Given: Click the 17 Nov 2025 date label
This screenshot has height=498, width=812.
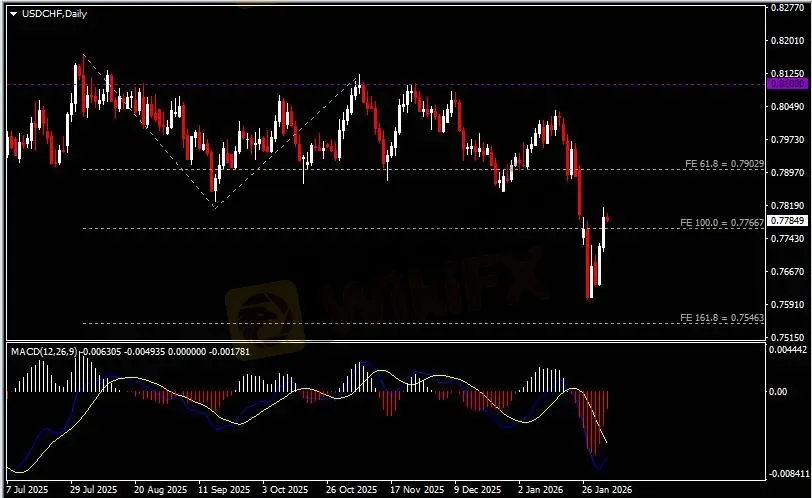Looking at the screenshot, I should coord(414,491).
